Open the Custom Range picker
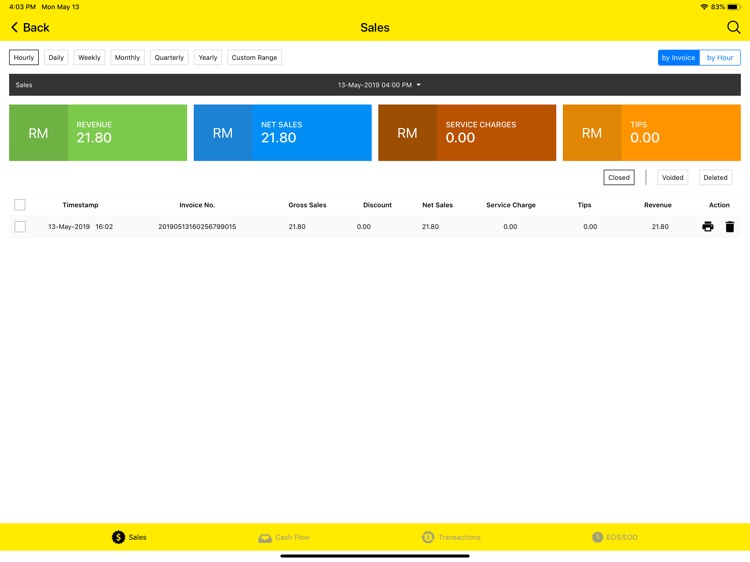 pos(254,57)
